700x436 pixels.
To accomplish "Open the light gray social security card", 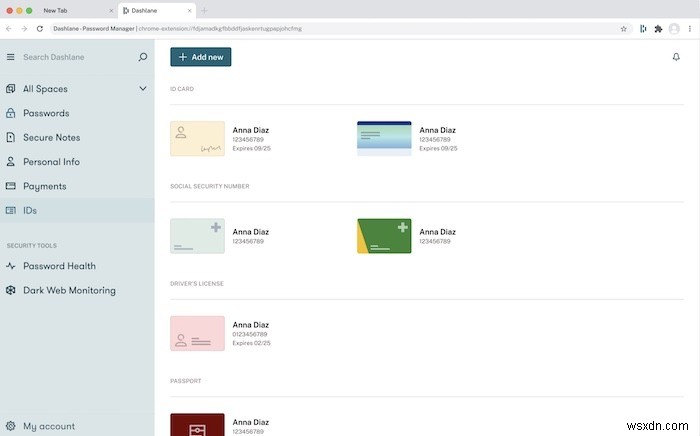I will pos(197,236).
